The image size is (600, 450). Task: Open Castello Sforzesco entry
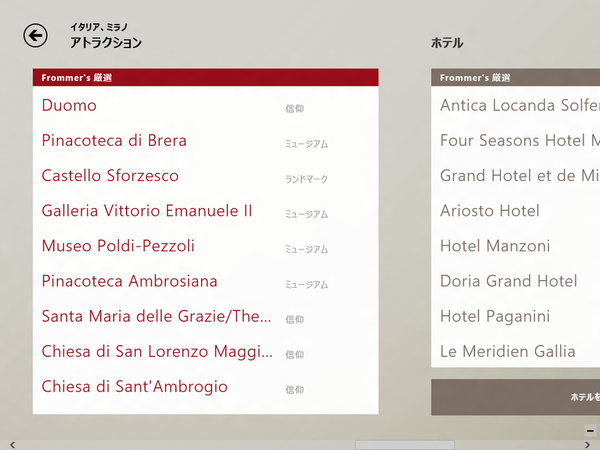point(110,176)
